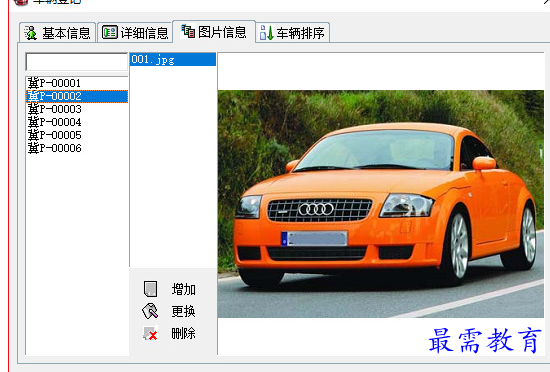The height and width of the screenshot is (372, 550).
Task: Click the 车辆排序 sort arrow icon
Action: tap(267, 33)
